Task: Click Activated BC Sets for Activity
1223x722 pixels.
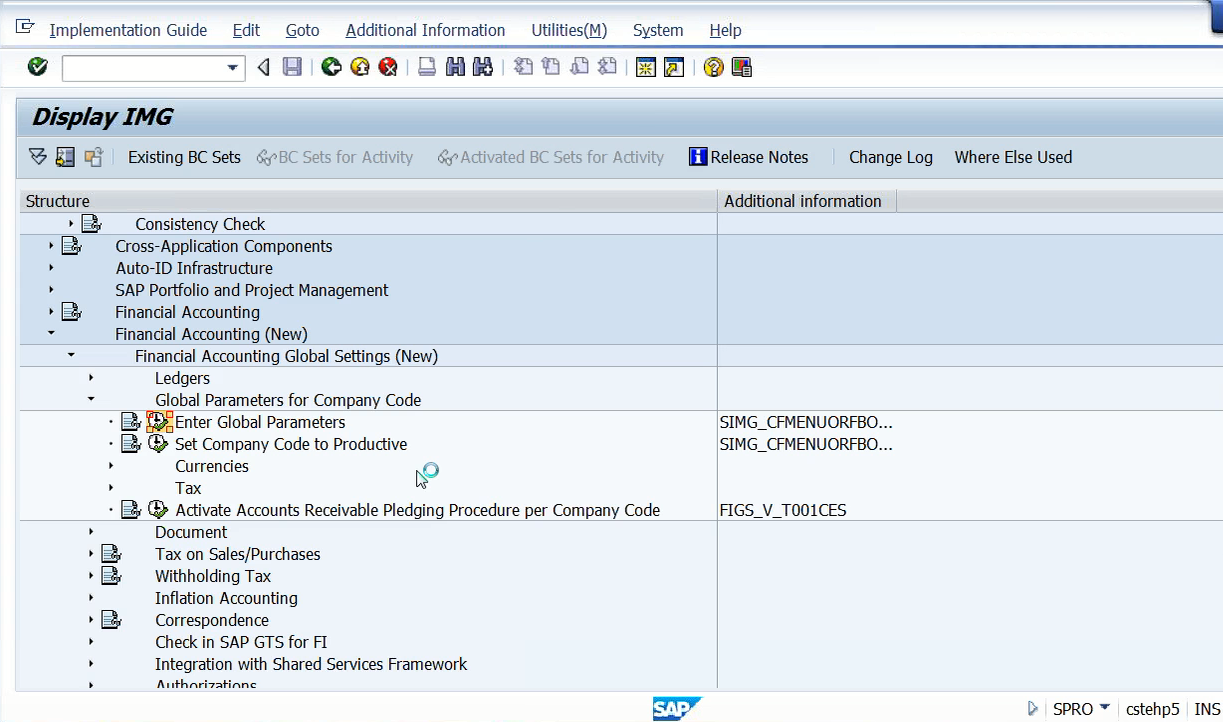Action: click(x=551, y=157)
